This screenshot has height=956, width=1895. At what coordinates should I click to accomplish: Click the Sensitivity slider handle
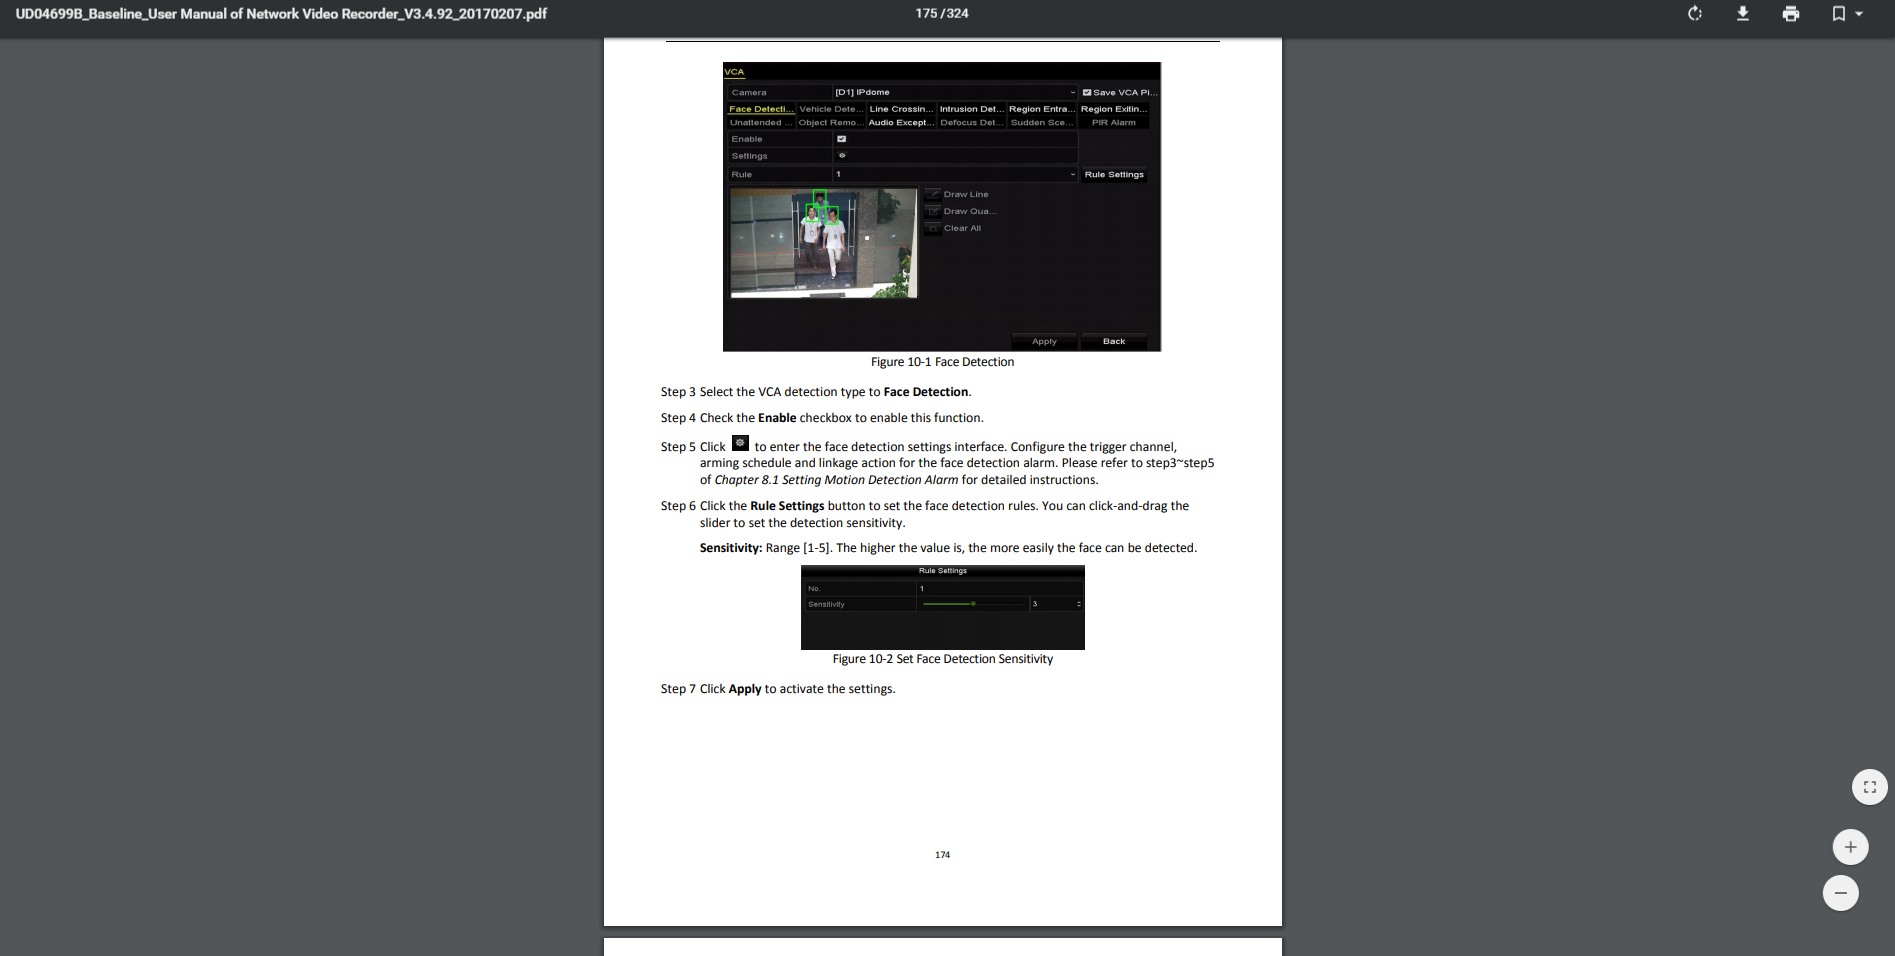[x=973, y=604]
